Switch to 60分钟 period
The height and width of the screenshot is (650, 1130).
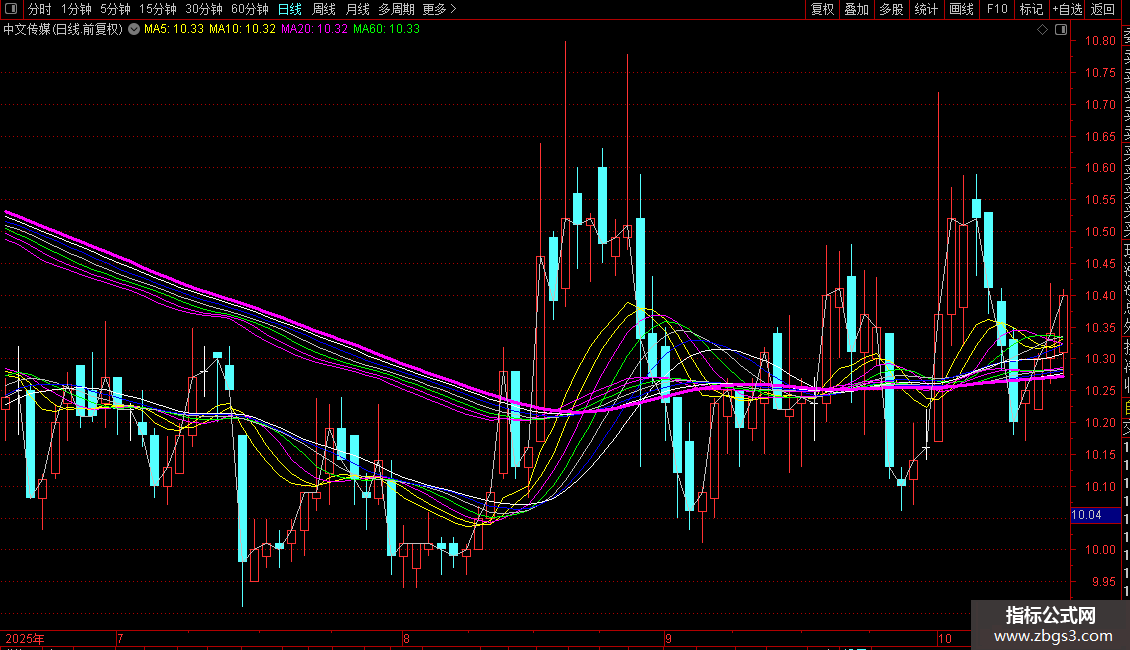coord(249,10)
